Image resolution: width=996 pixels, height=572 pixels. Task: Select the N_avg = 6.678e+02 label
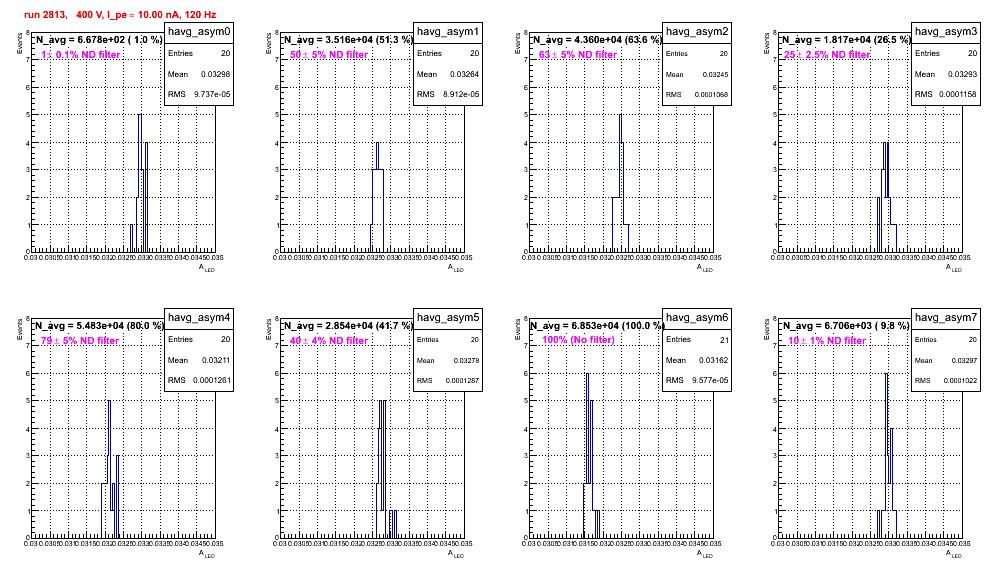[x=98, y=39]
